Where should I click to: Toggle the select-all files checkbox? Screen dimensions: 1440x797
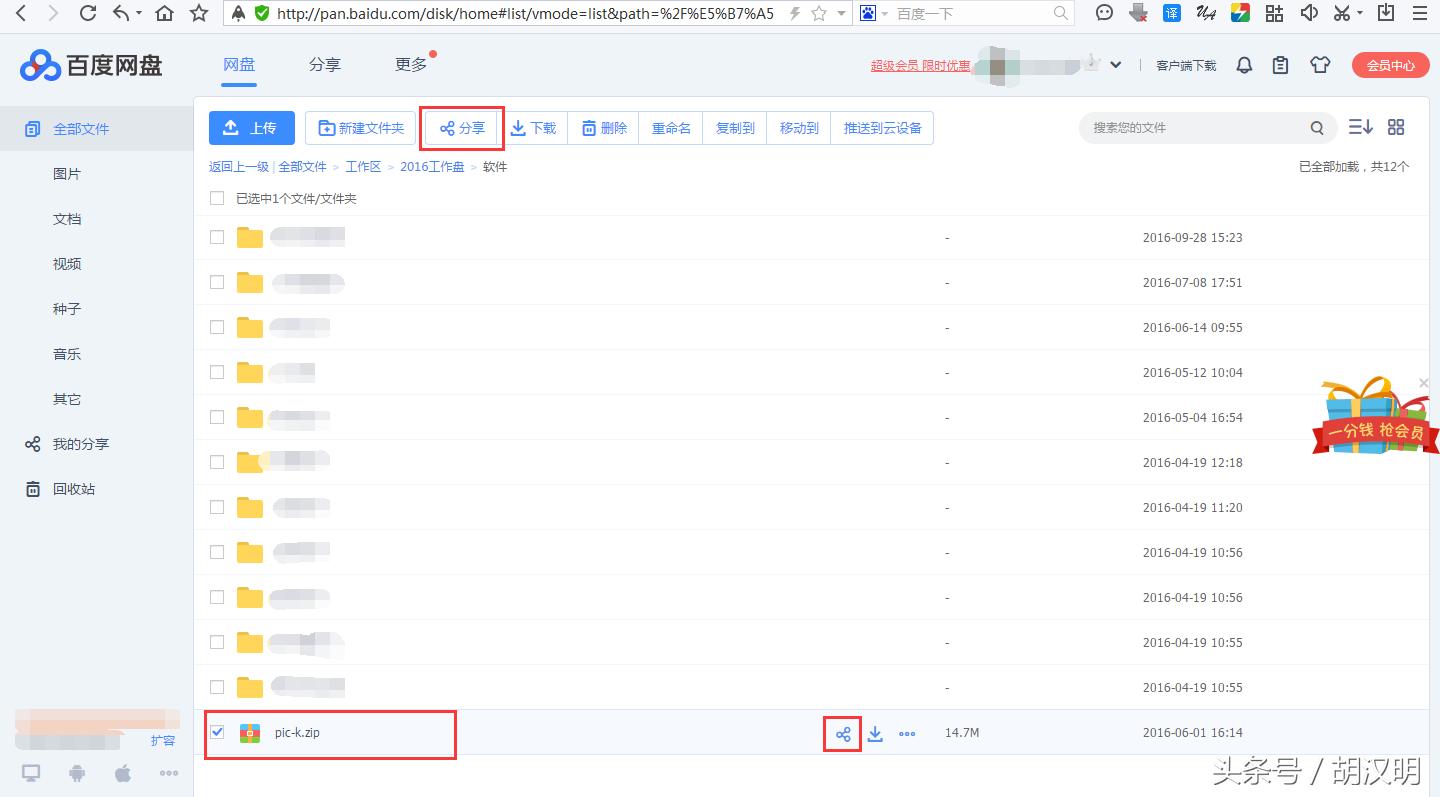pyautogui.click(x=217, y=198)
